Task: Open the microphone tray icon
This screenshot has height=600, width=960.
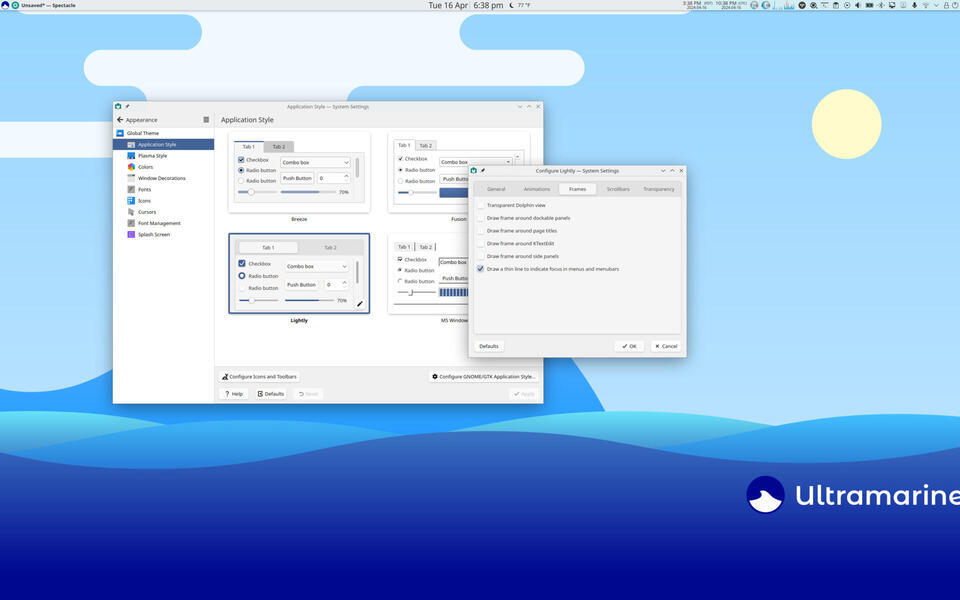Action: [x=915, y=5]
